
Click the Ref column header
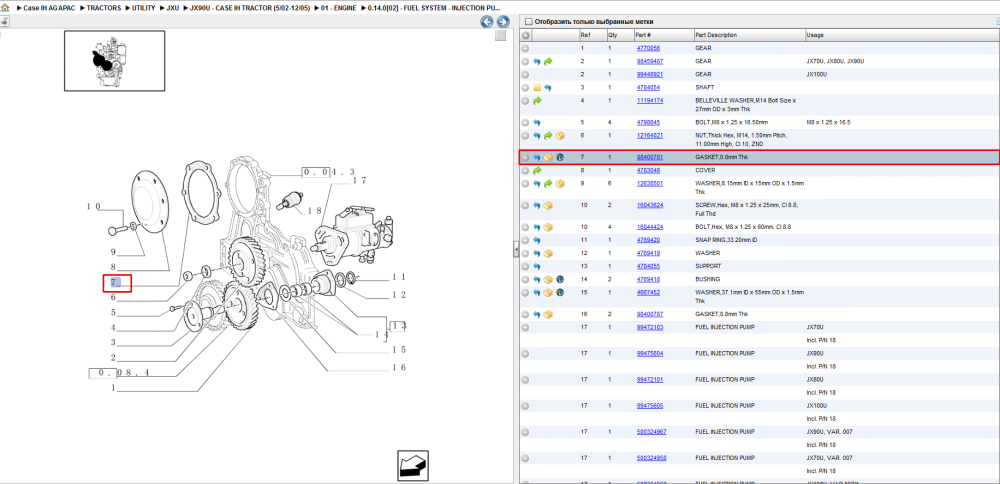point(591,35)
